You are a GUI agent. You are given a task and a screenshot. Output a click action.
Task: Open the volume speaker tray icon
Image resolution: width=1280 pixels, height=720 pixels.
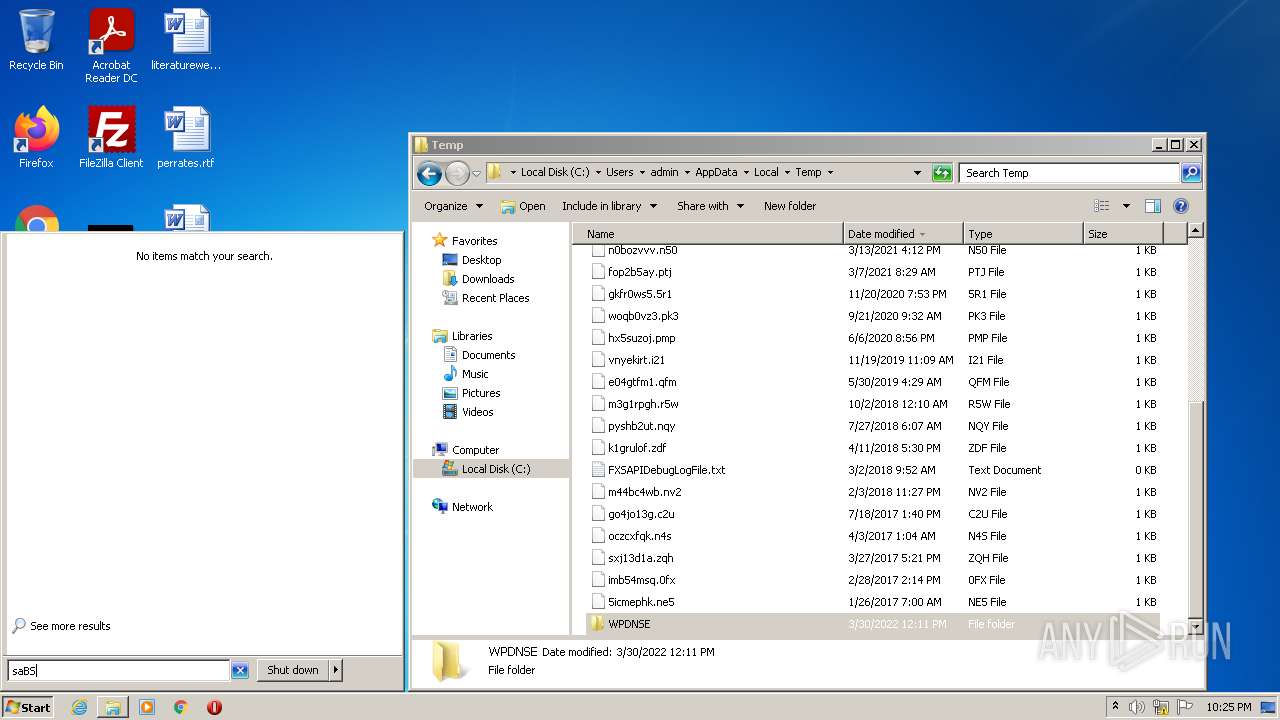click(x=1137, y=707)
